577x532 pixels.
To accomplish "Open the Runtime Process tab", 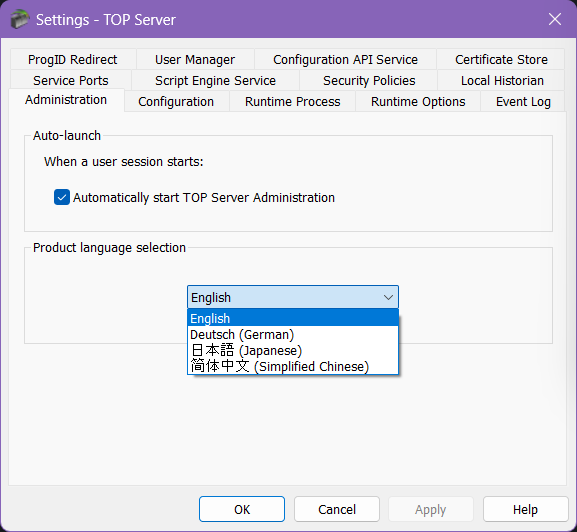I will coord(293,101).
